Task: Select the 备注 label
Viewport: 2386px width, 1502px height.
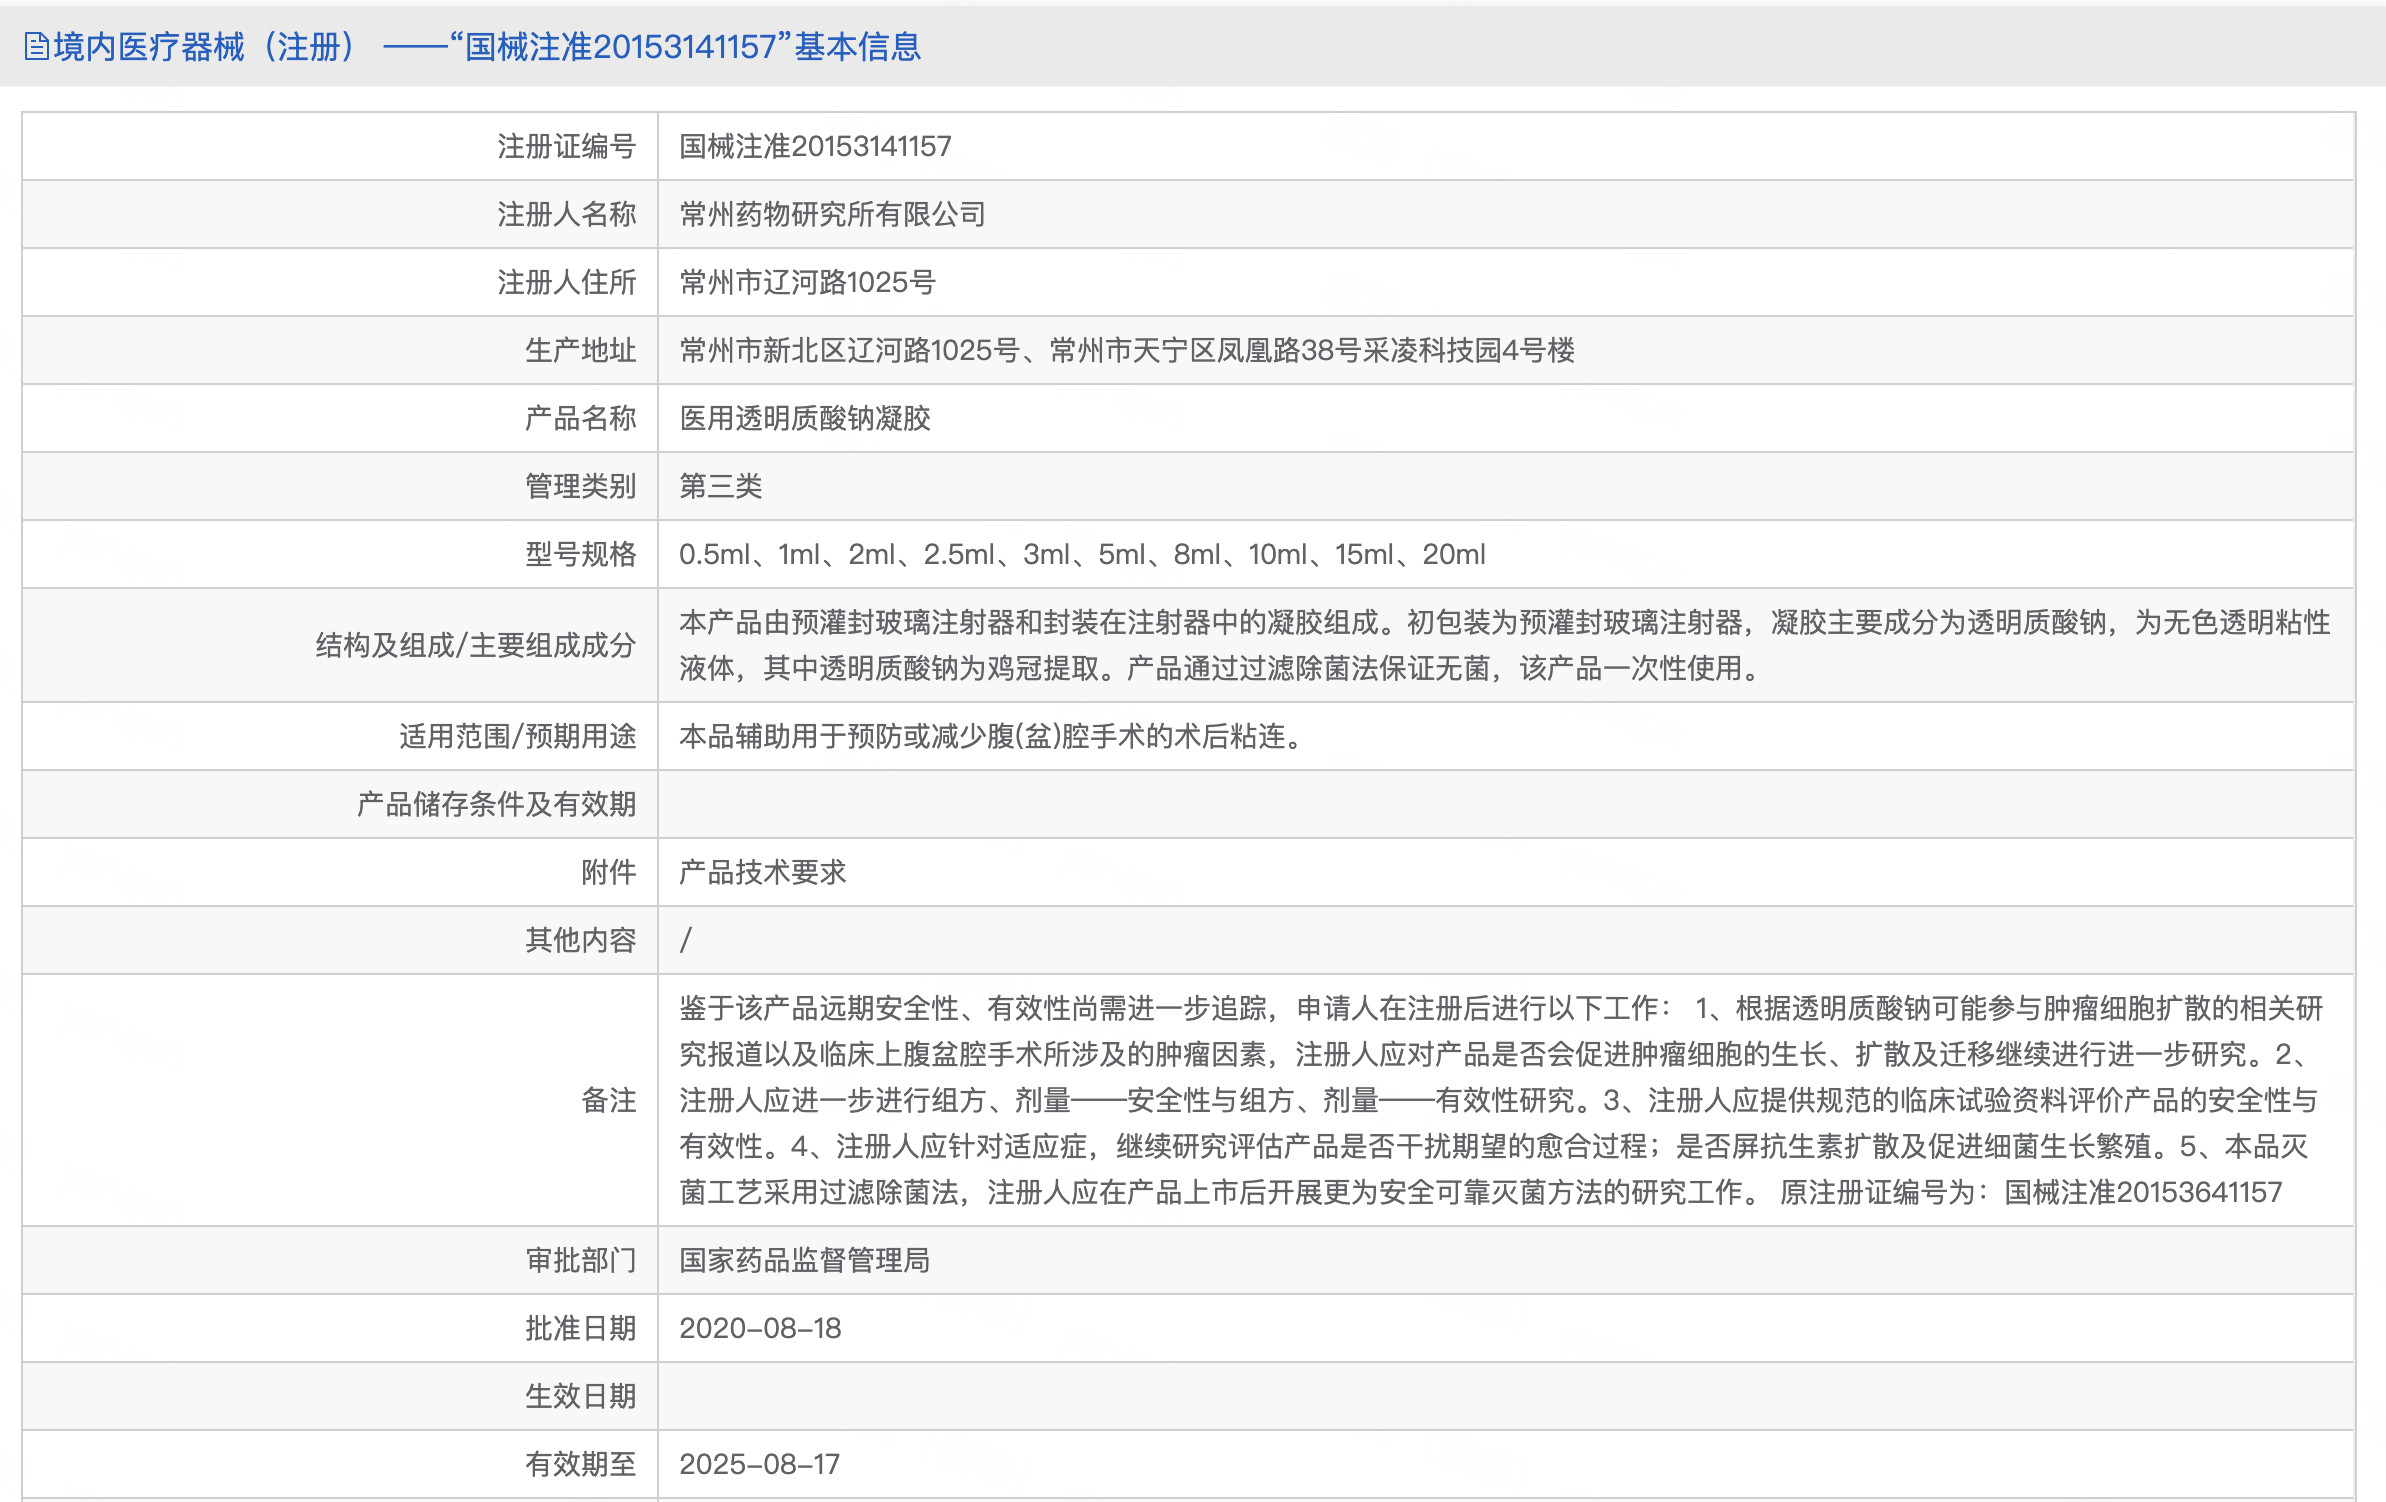Action: coord(609,1101)
